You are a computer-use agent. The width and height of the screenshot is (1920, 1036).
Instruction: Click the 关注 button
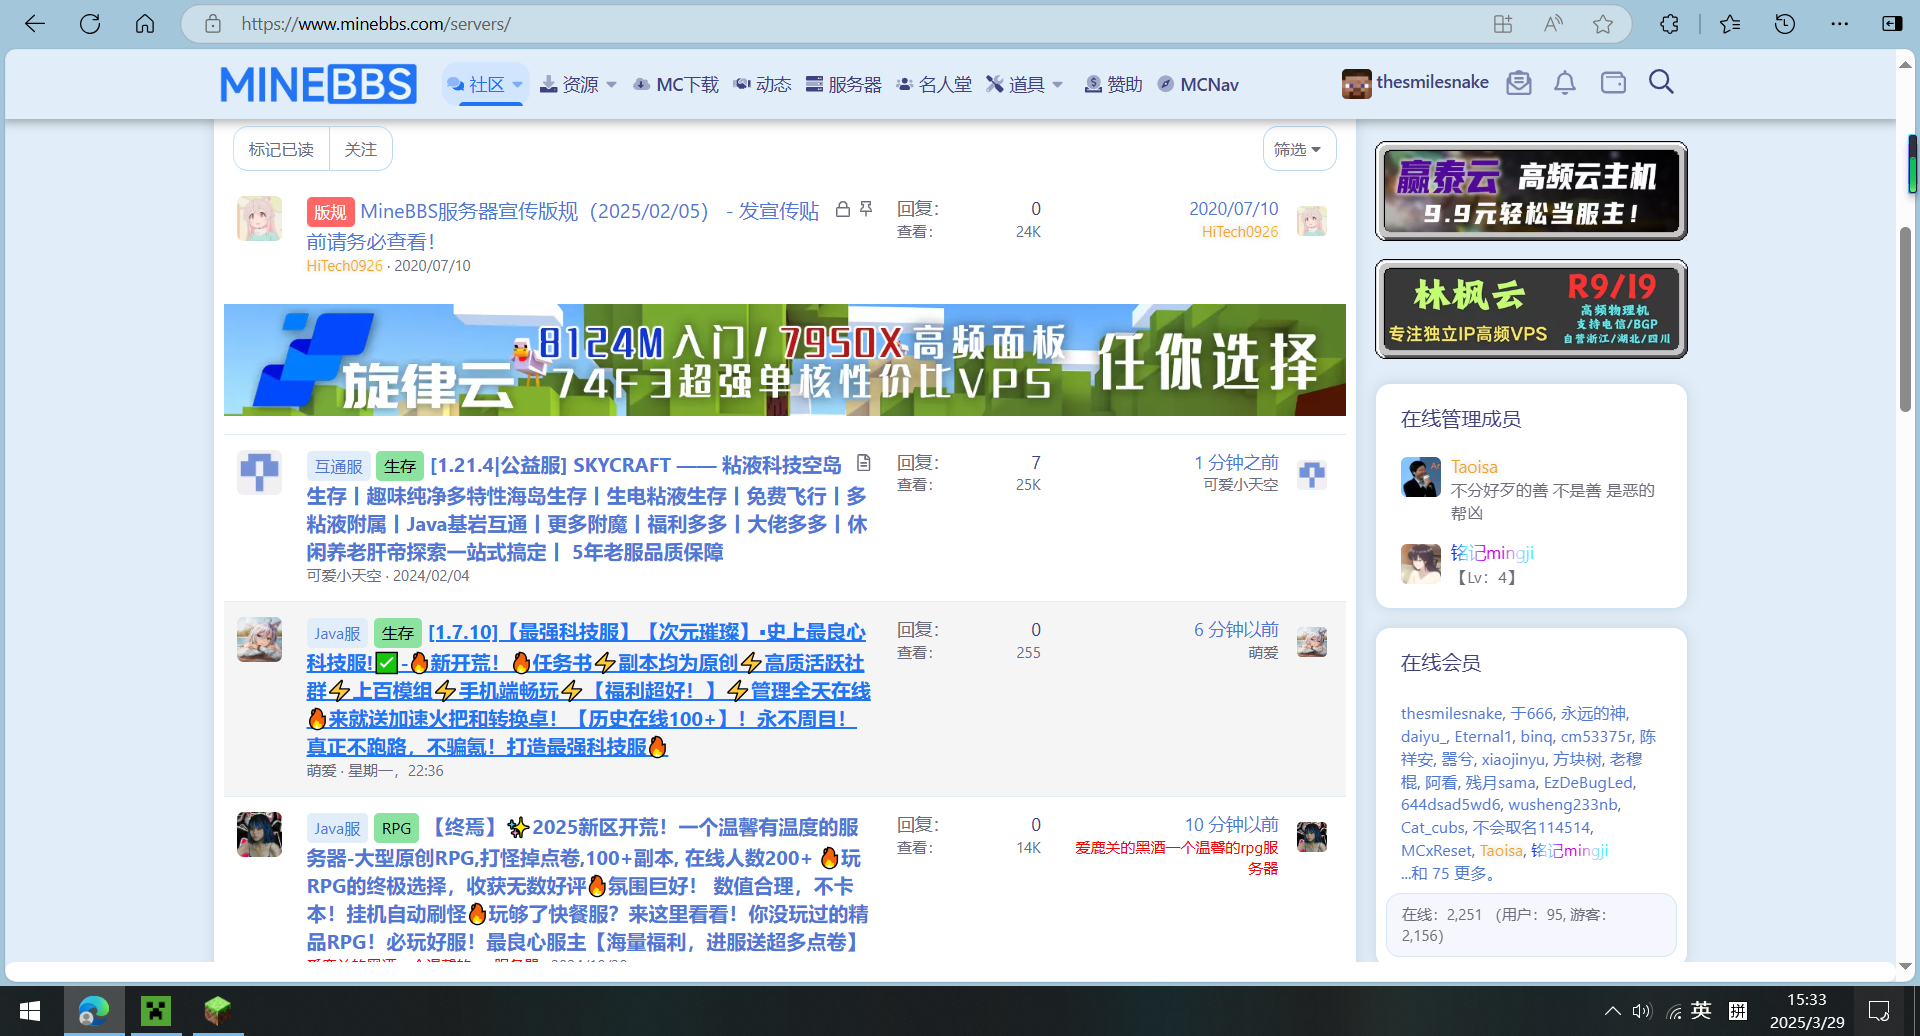[361, 149]
